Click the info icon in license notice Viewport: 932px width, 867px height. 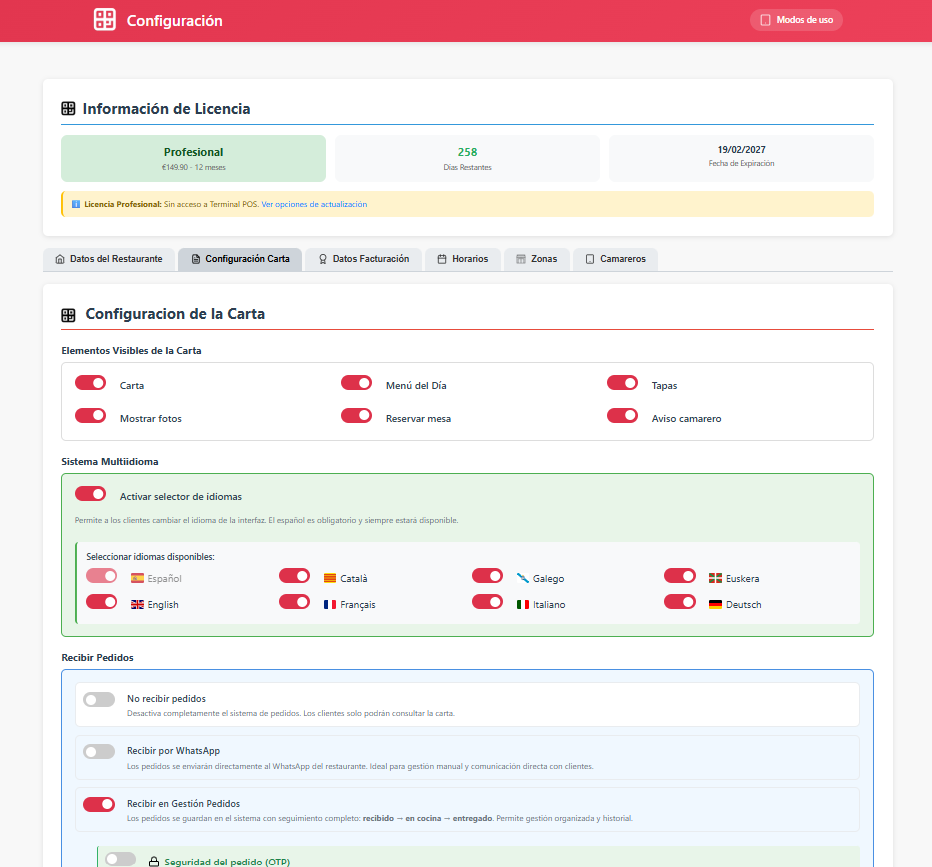pyautogui.click(x=75, y=204)
